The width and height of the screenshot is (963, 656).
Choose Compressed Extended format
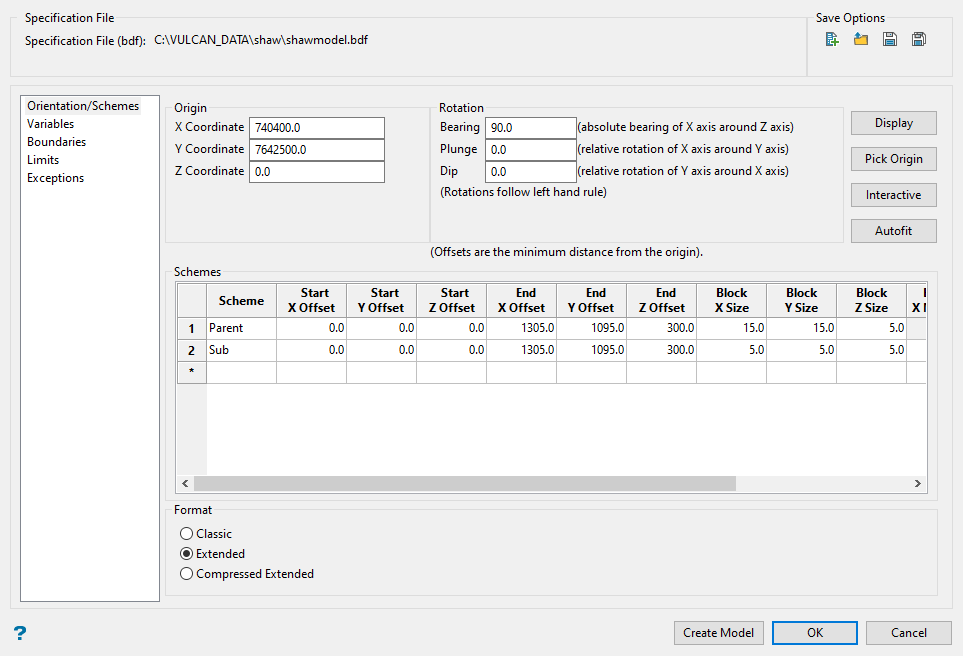187,574
